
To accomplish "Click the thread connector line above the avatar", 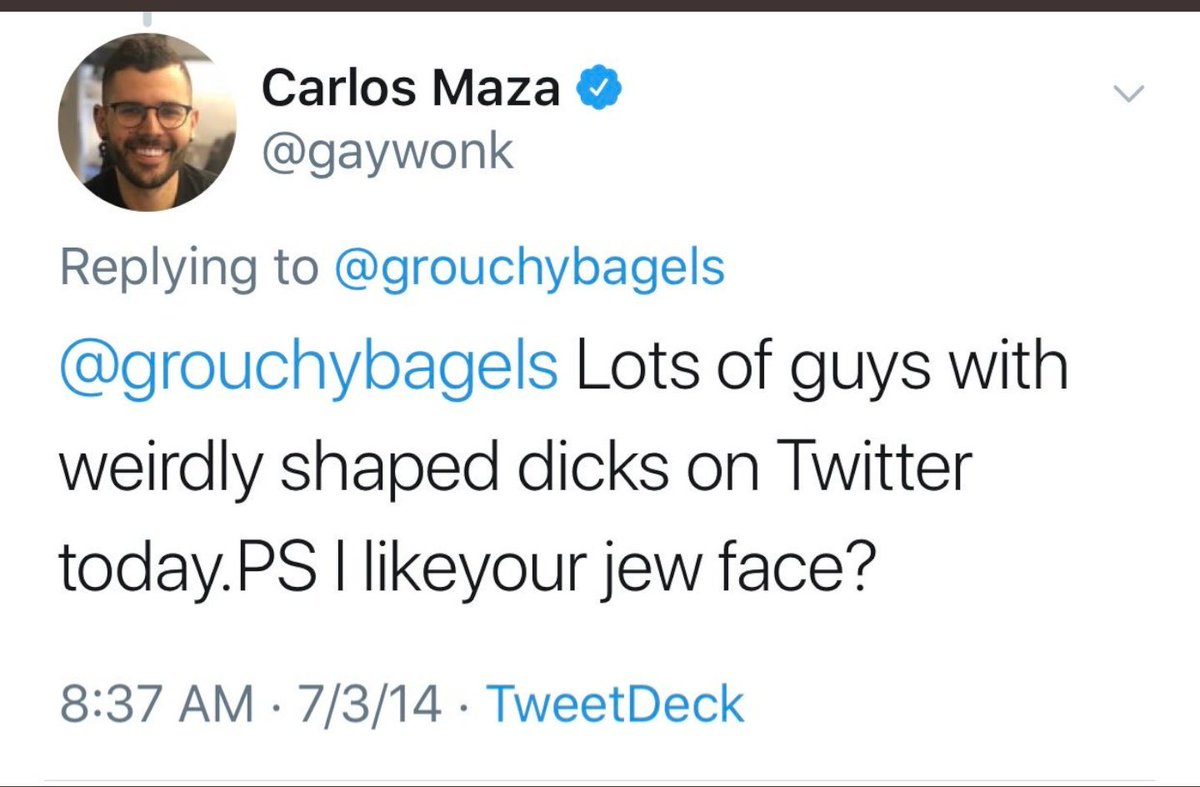I will (x=147, y=20).
